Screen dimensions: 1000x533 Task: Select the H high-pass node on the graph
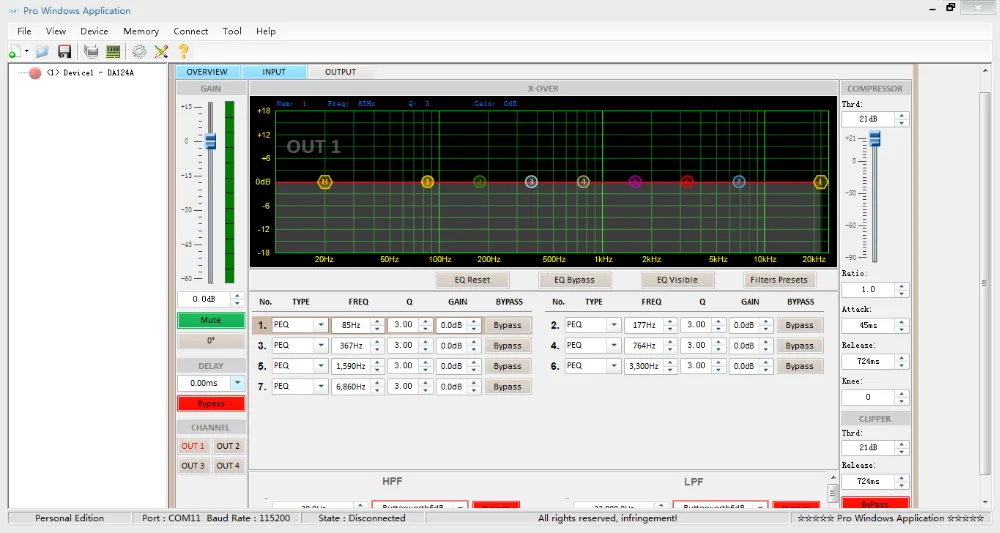(x=325, y=182)
